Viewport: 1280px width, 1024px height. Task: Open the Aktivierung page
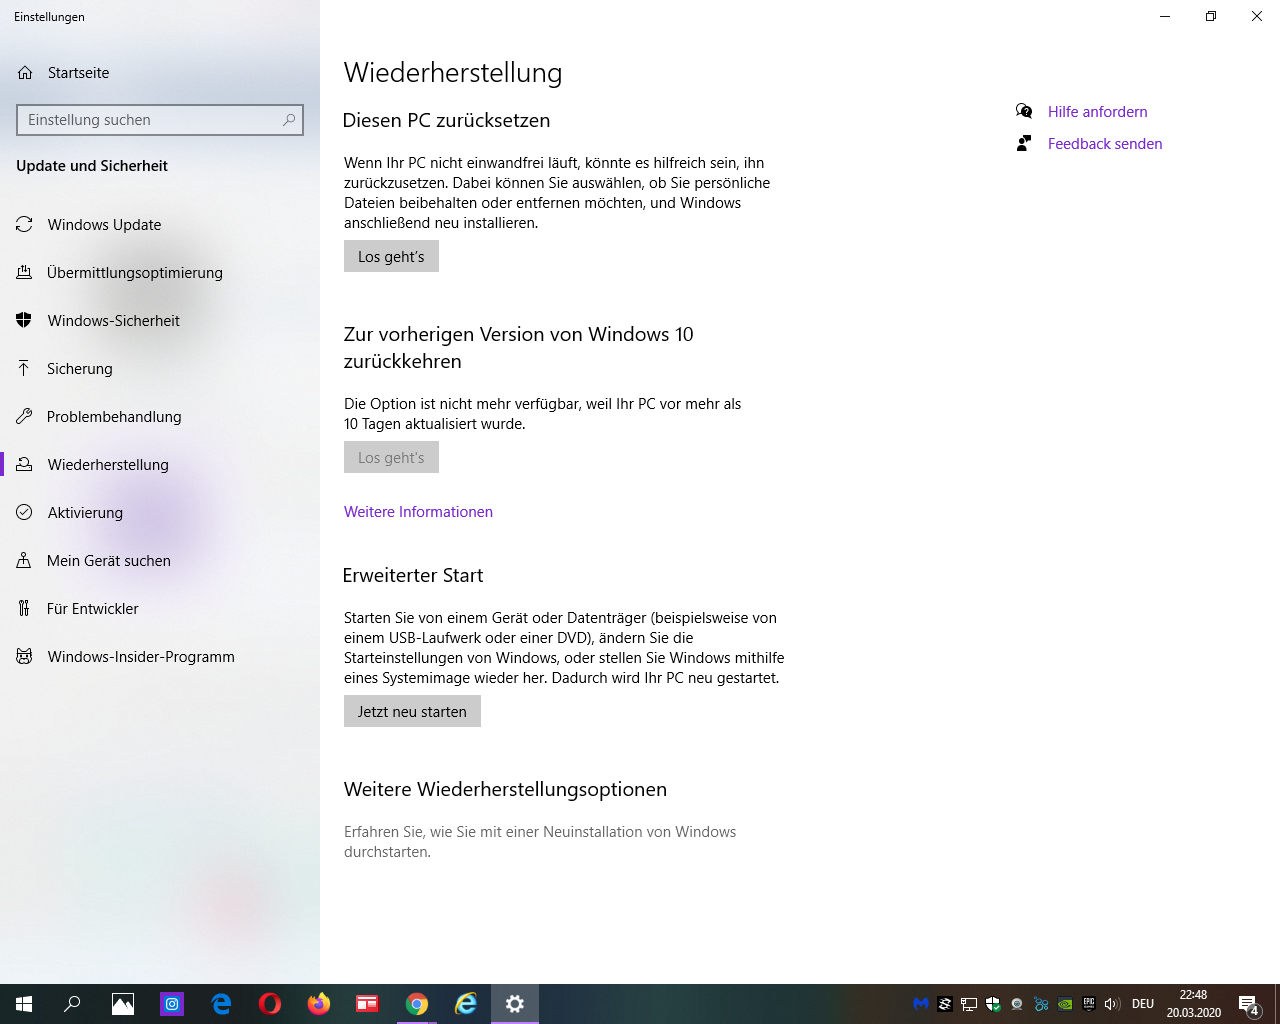pyautogui.click(x=160, y=513)
